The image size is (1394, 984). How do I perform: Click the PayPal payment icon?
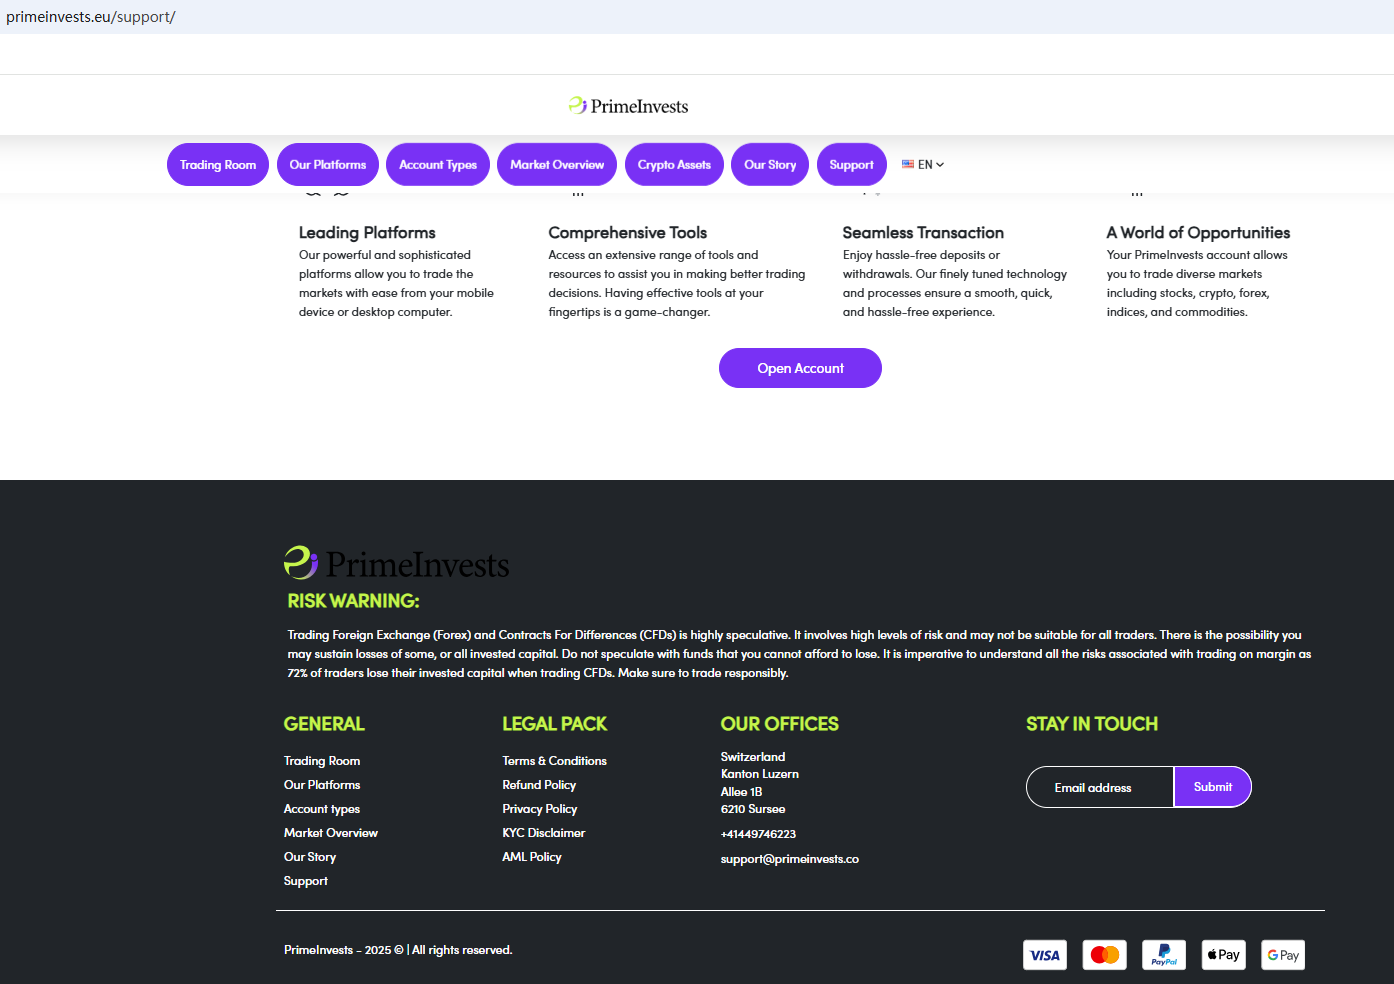tap(1164, 955)
